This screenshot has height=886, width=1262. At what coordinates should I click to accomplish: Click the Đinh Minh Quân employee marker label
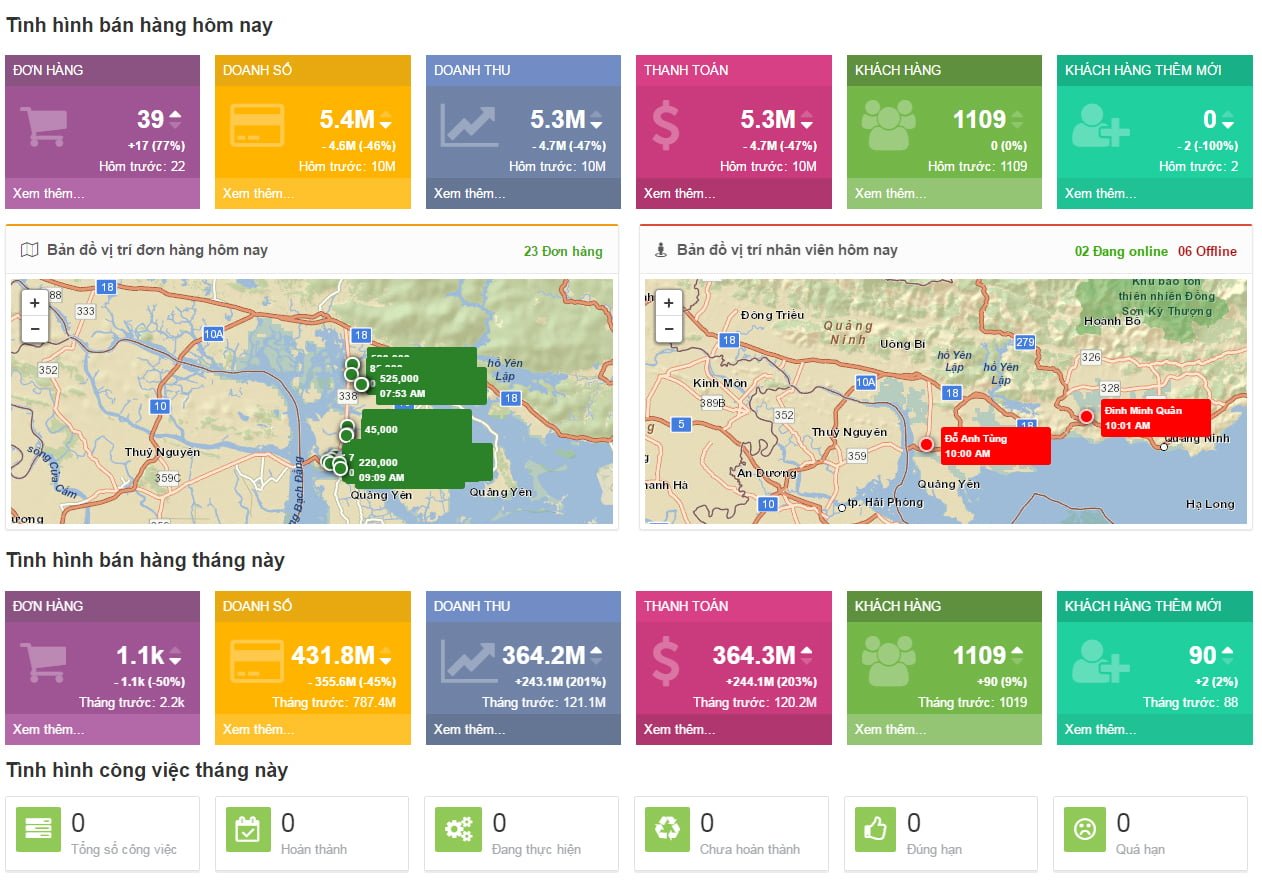pyautogui.click(x=1155, y=417)
